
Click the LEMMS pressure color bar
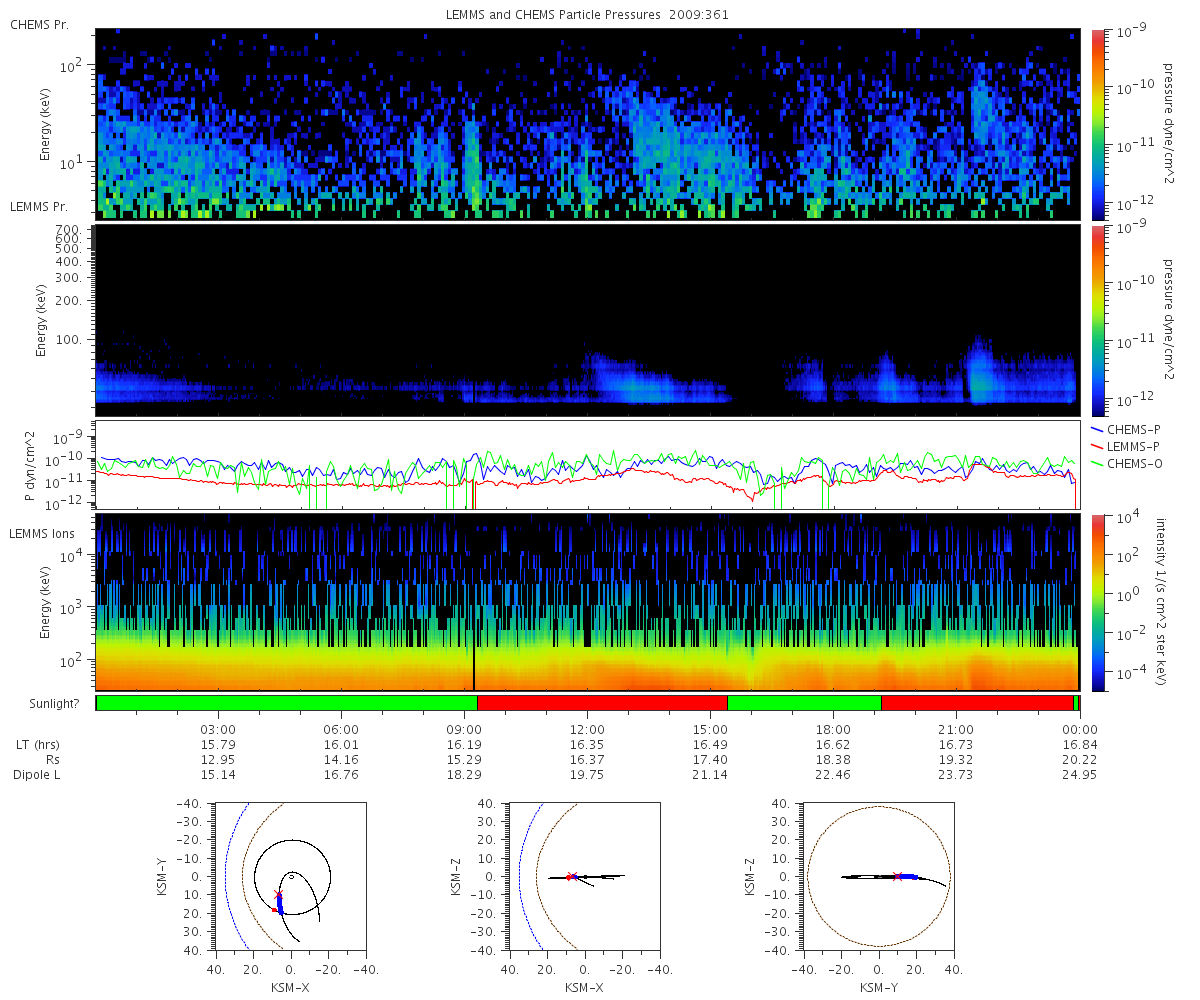point(1097,320)
